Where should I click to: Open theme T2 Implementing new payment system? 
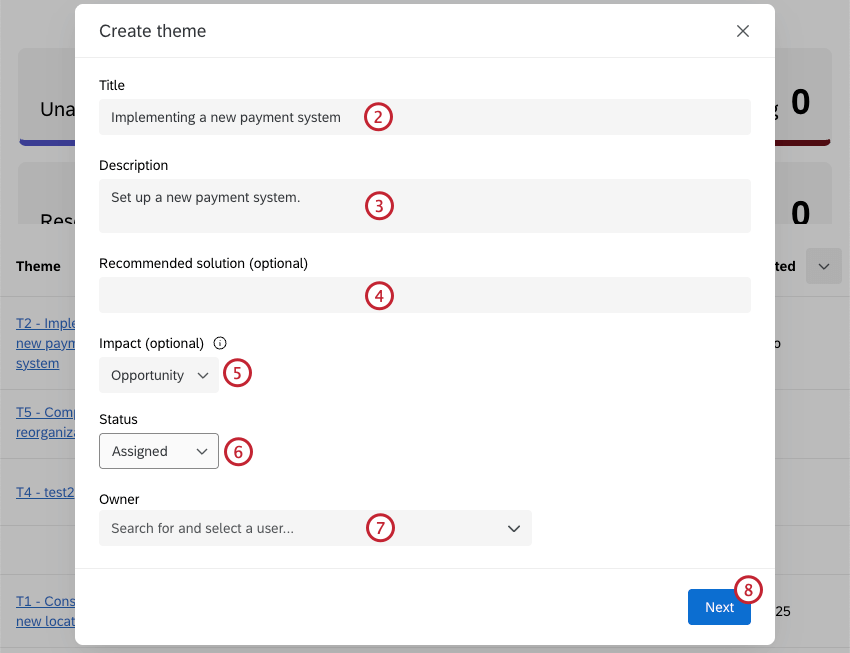pos(44,343)
